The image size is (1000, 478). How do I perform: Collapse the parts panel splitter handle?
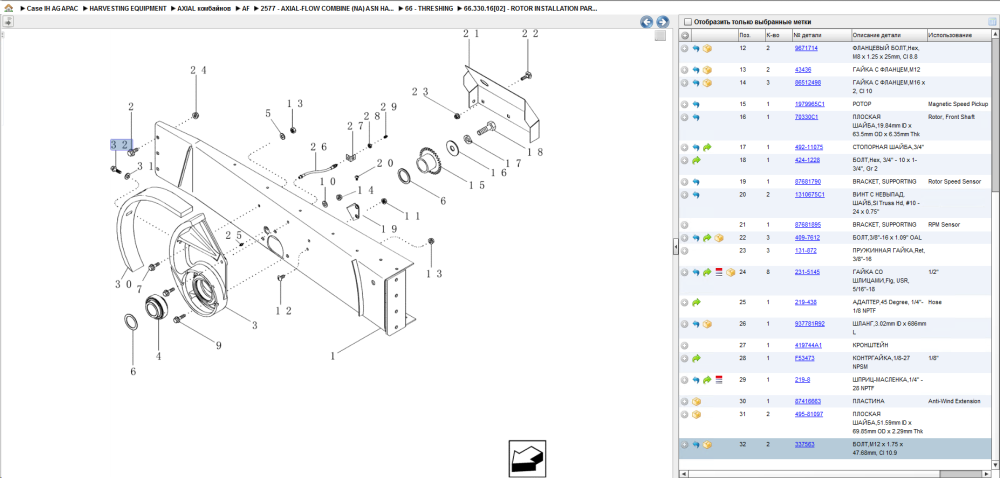675,247
